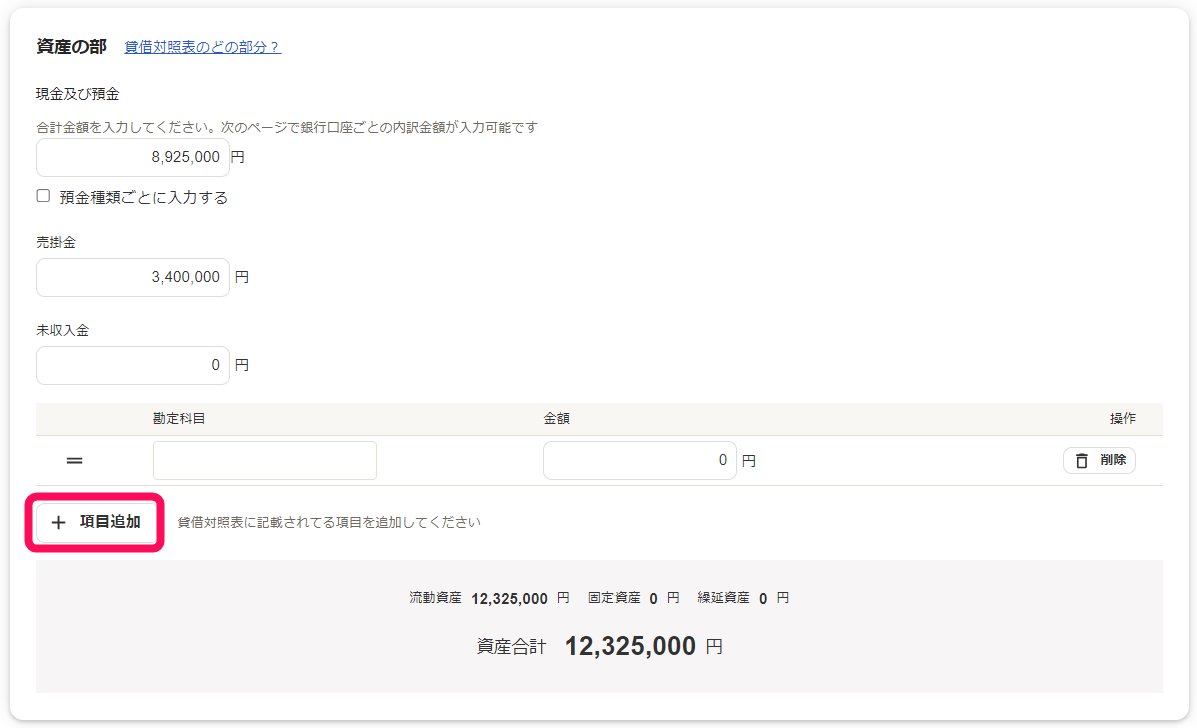Click the empty 勘定科目 input in the table row
This screenshot has width=1197, height=728.
point(264,461)
